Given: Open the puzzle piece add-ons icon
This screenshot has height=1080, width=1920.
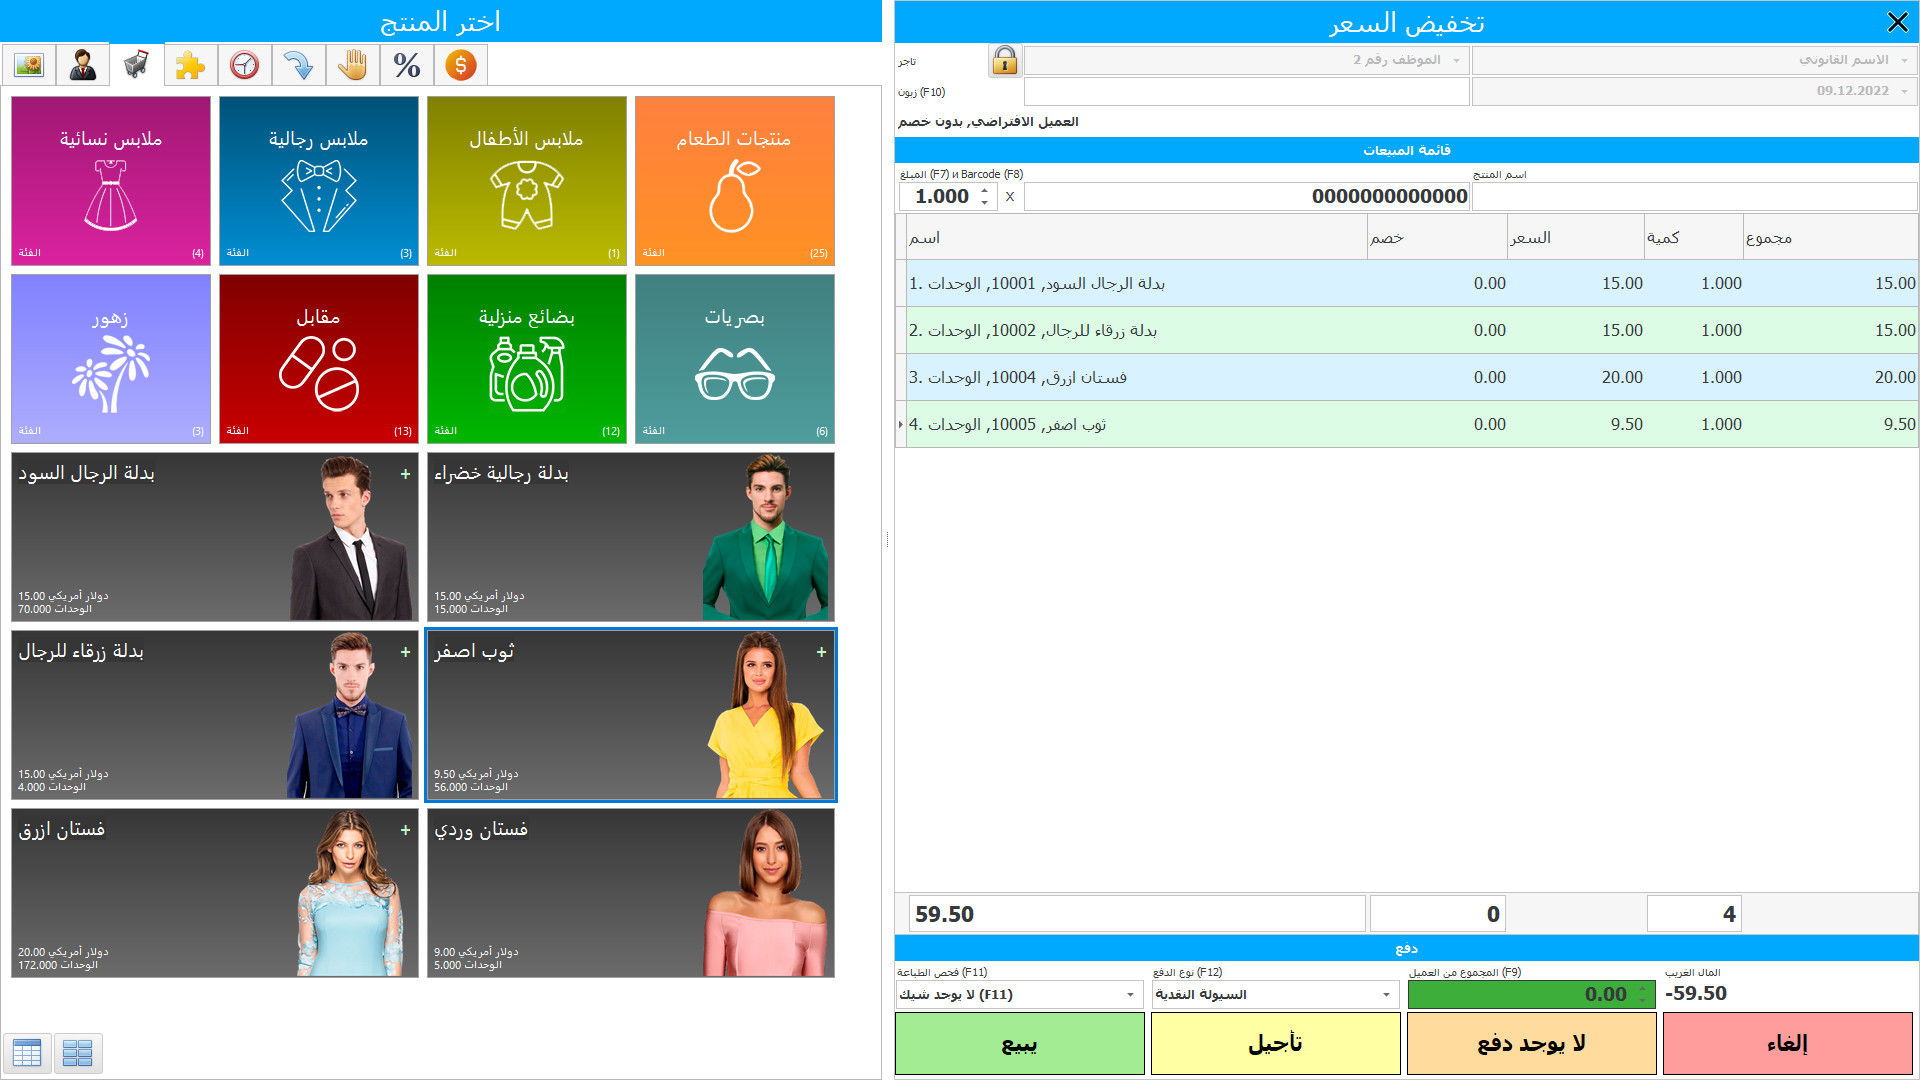Looking at the screenshot, I should pos(190,64).
